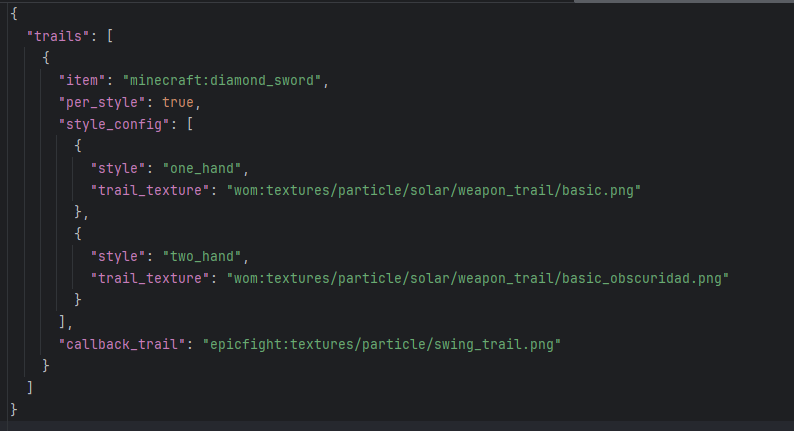The height and width of the screenshot is (431, 794).
Task: Click the "style_config" key
Action: point(114,125)
